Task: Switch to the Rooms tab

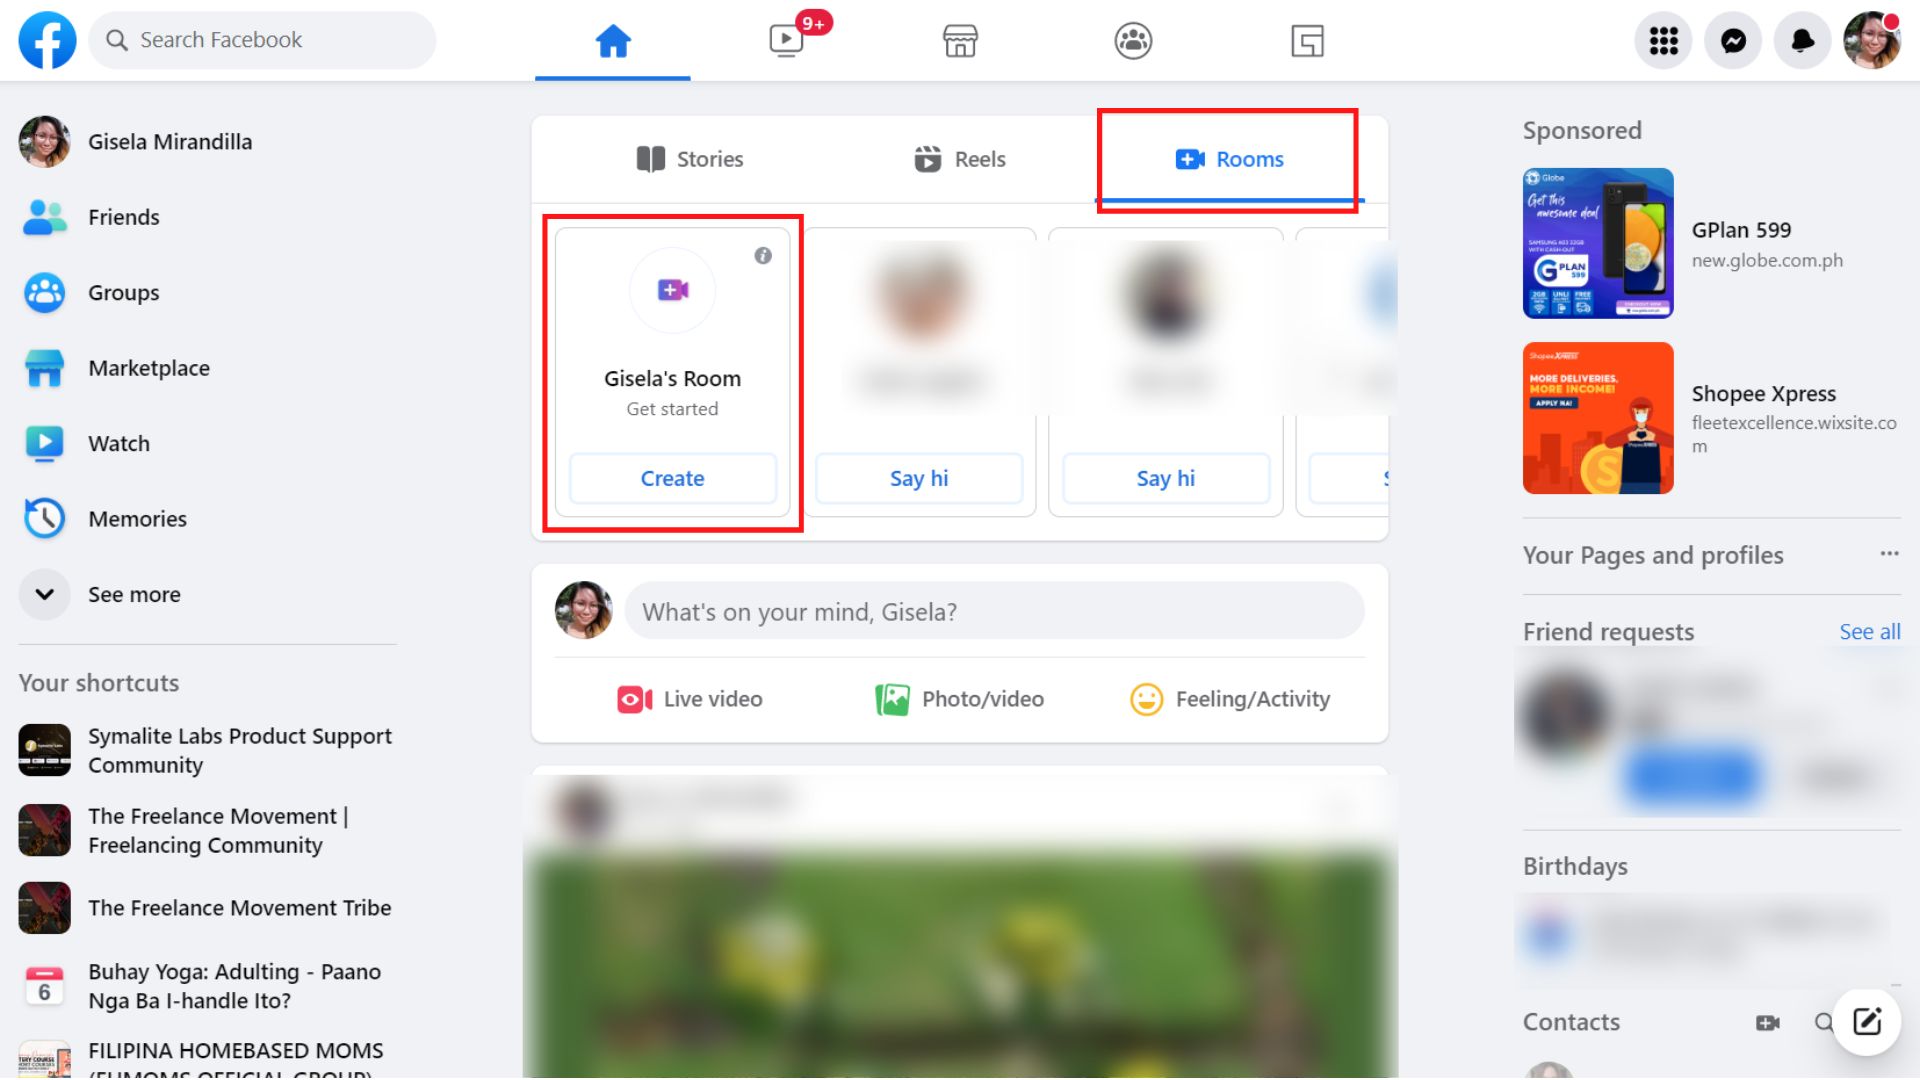Action: (x=1229, y=158)
